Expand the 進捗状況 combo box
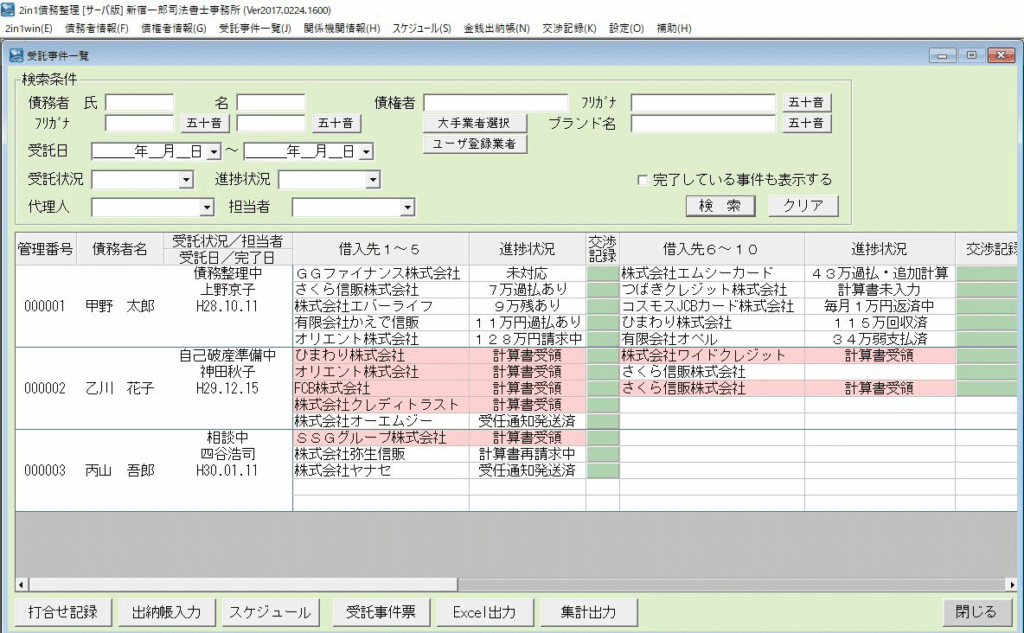 (x=372, y=180)
